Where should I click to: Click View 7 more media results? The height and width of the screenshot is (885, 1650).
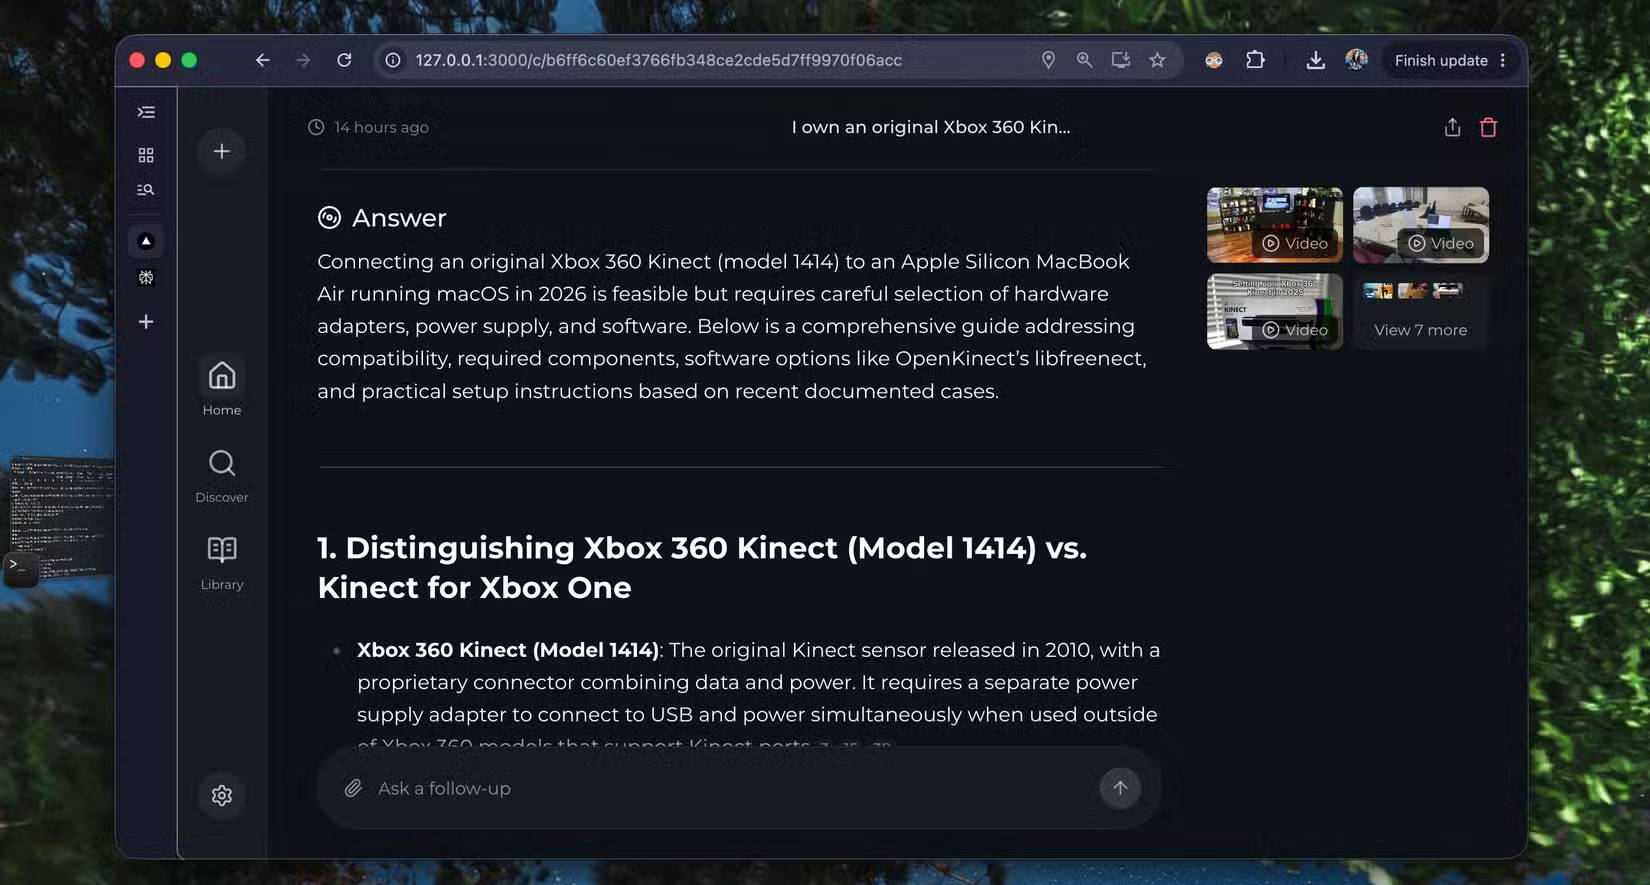coord(1421,311)
